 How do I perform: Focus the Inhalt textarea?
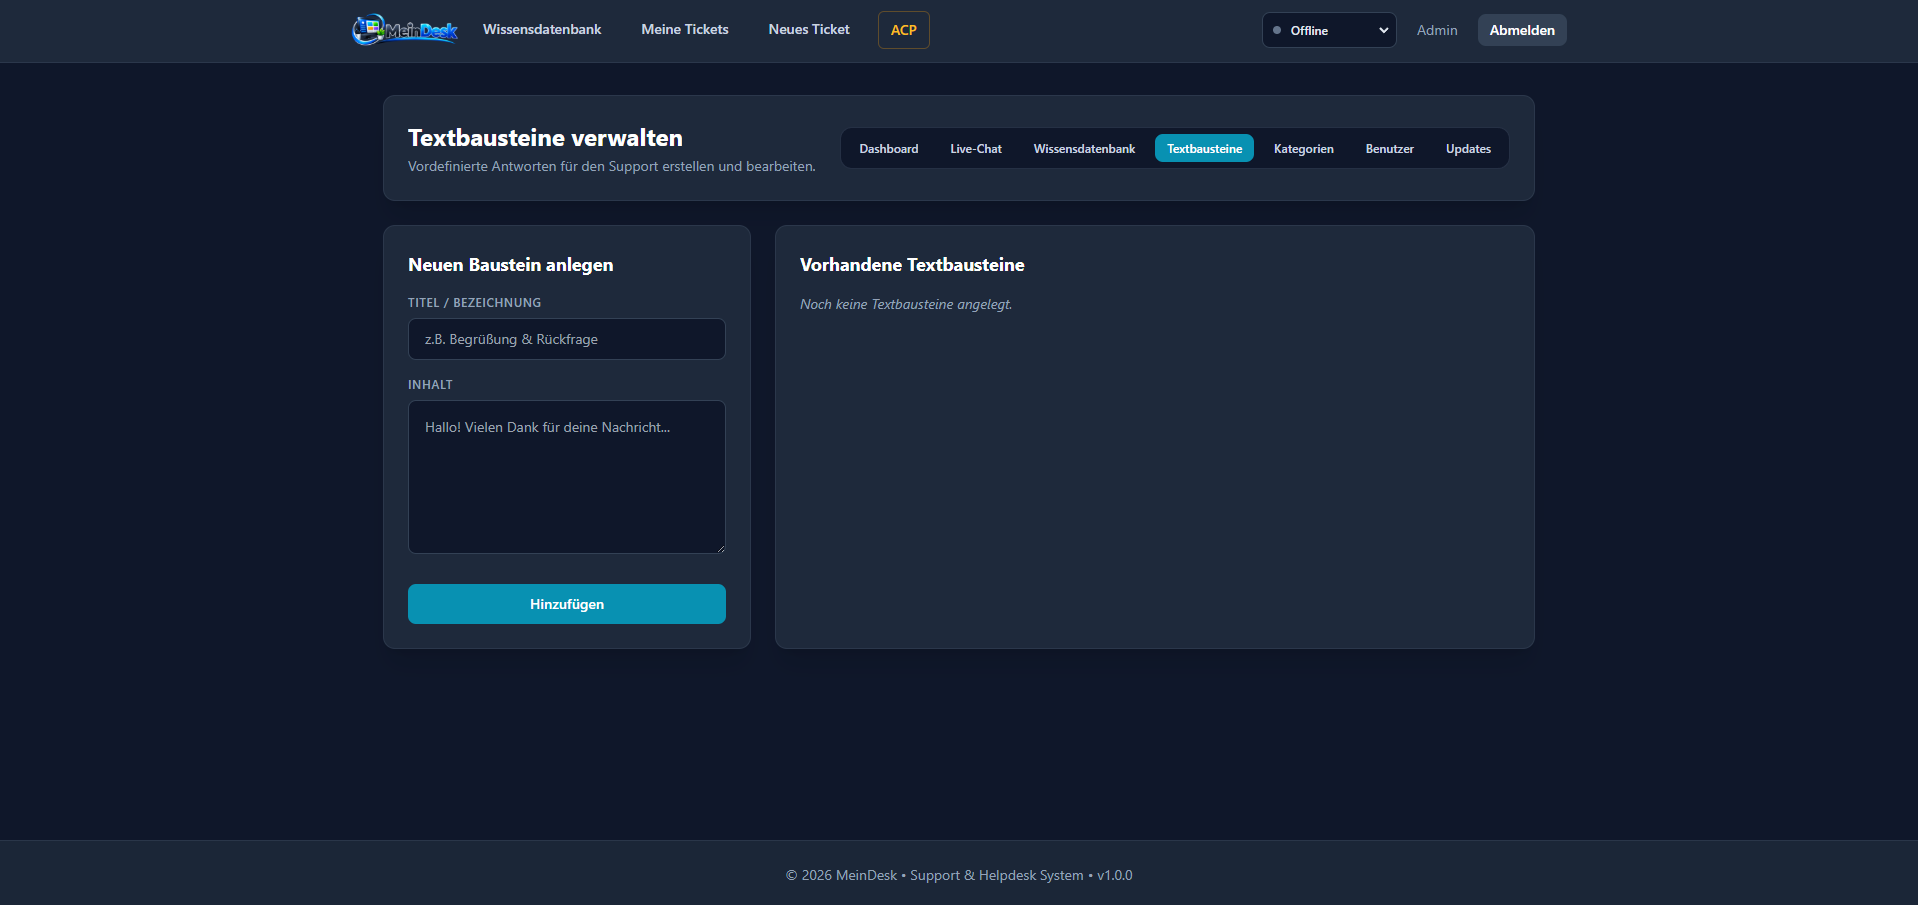567,477
